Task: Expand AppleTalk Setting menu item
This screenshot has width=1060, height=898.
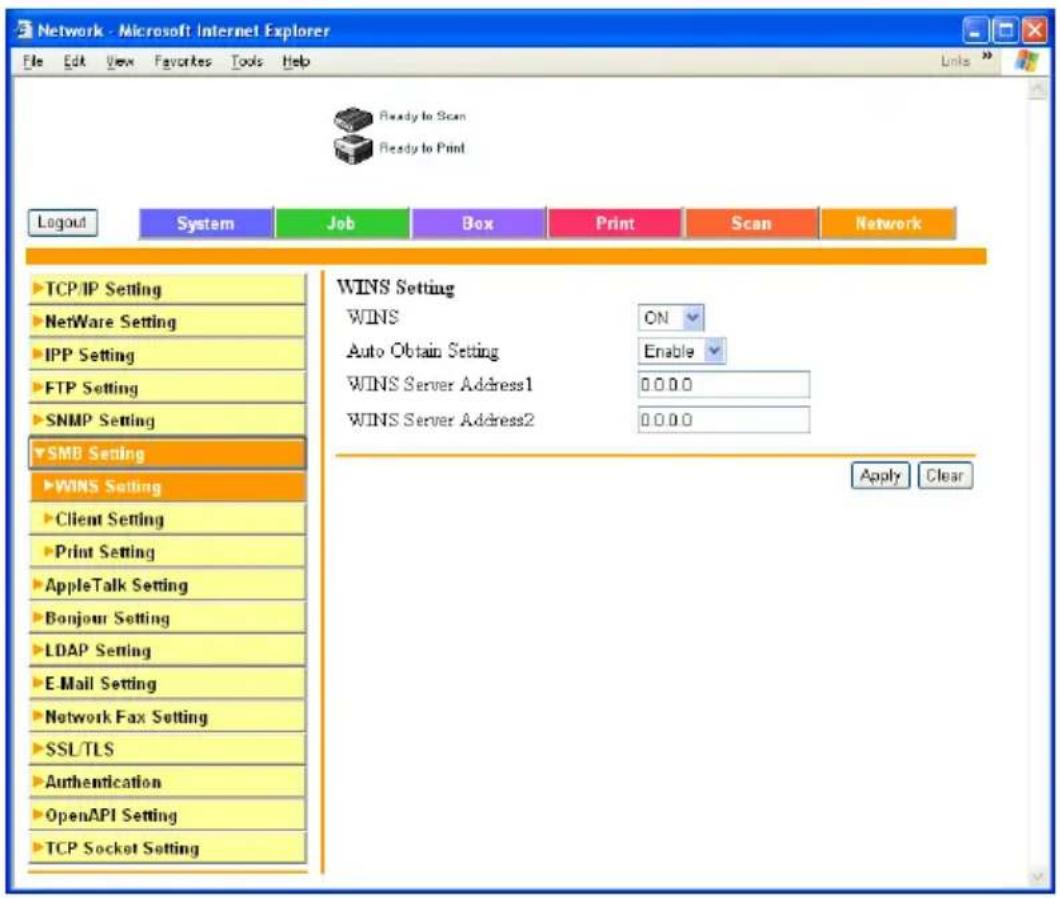Action: click(167, 585)
